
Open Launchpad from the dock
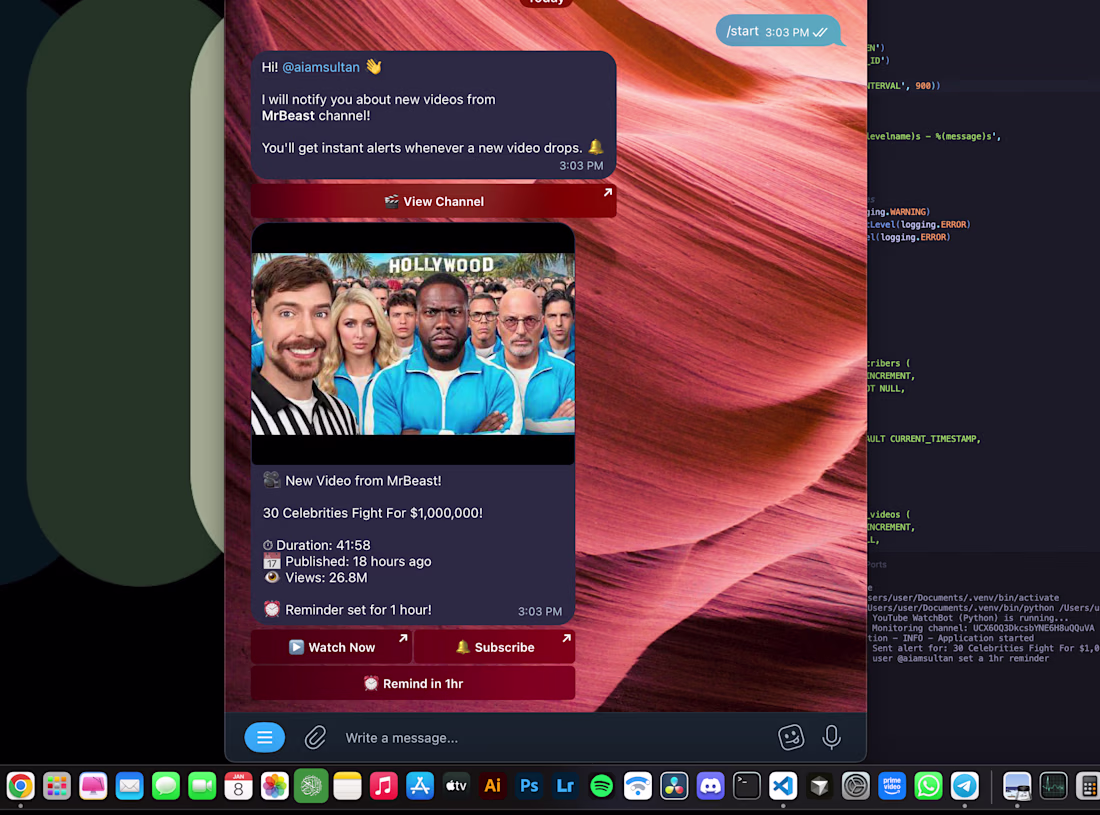click(x=57, y=786)
